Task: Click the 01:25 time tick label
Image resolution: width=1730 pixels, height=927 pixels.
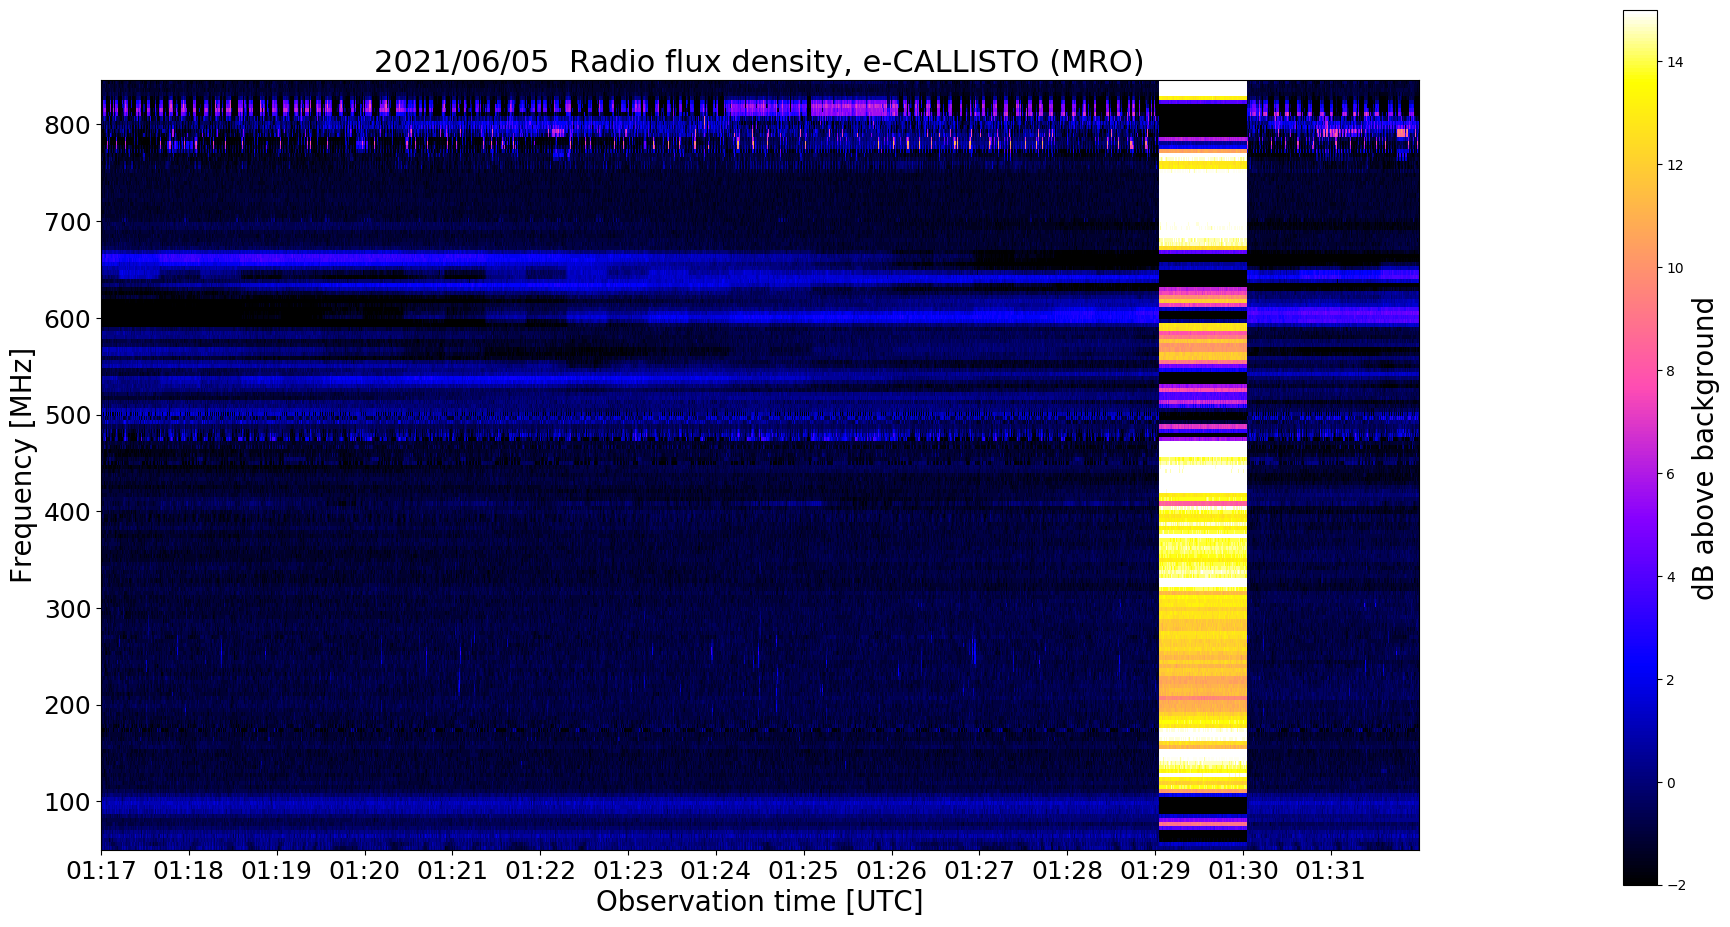Action: point(803,871)
